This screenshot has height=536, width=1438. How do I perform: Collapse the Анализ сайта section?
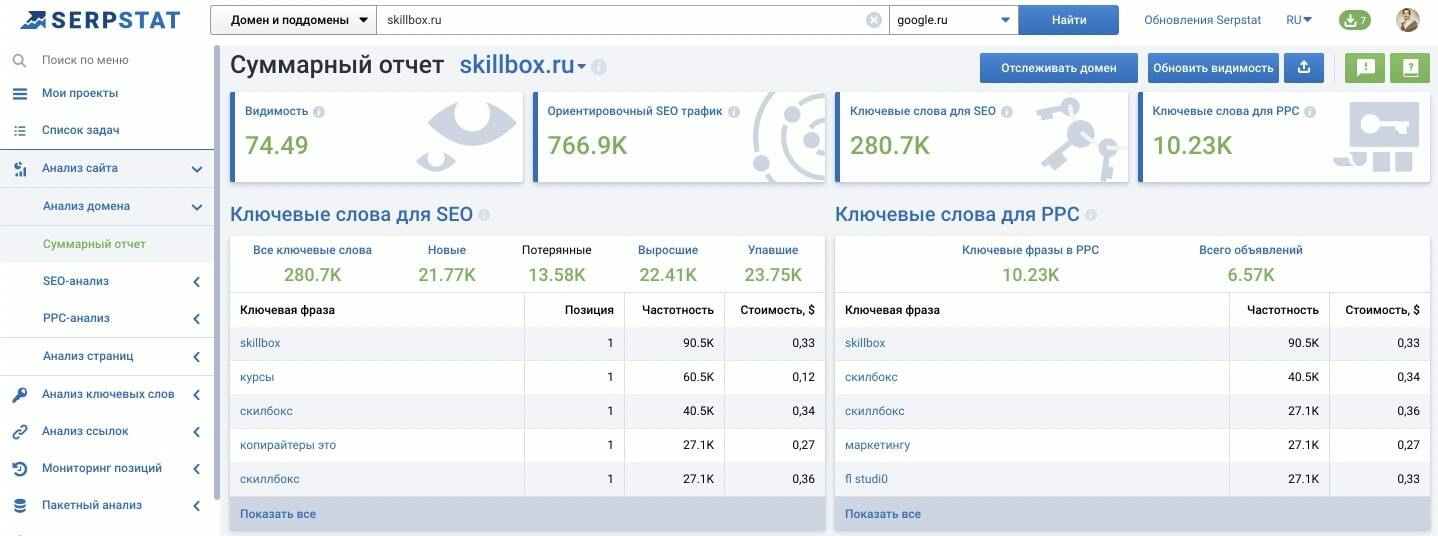pyautogui.click(x=197, y=169)
